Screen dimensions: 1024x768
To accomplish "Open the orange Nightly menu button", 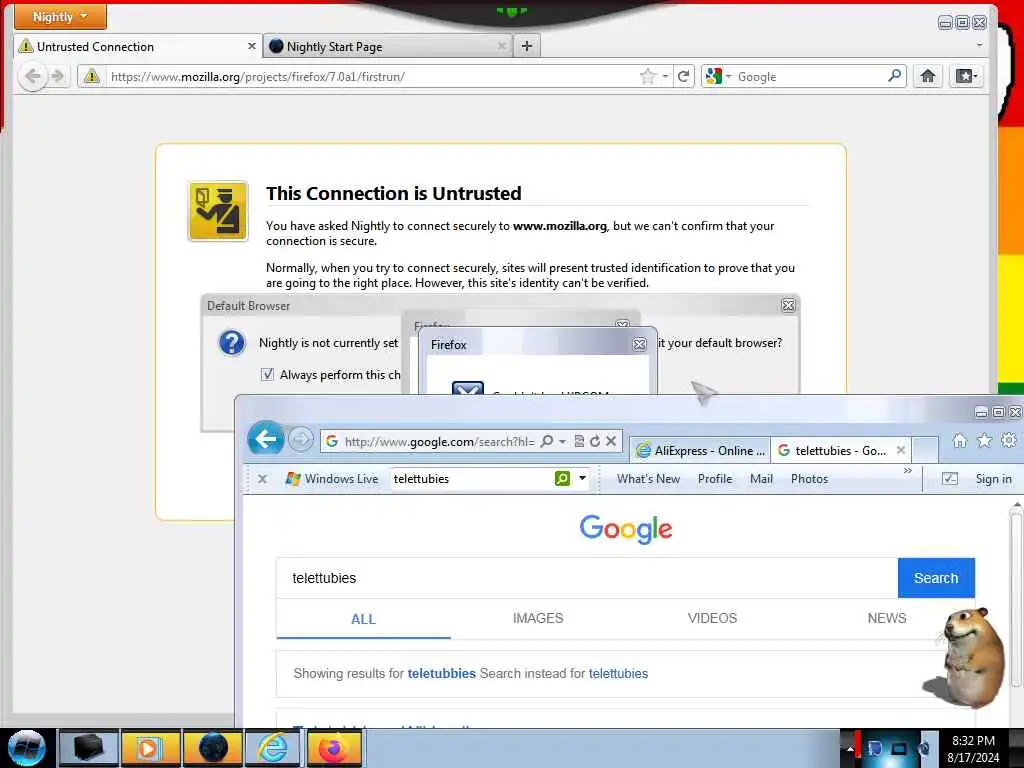I will 60,16.
